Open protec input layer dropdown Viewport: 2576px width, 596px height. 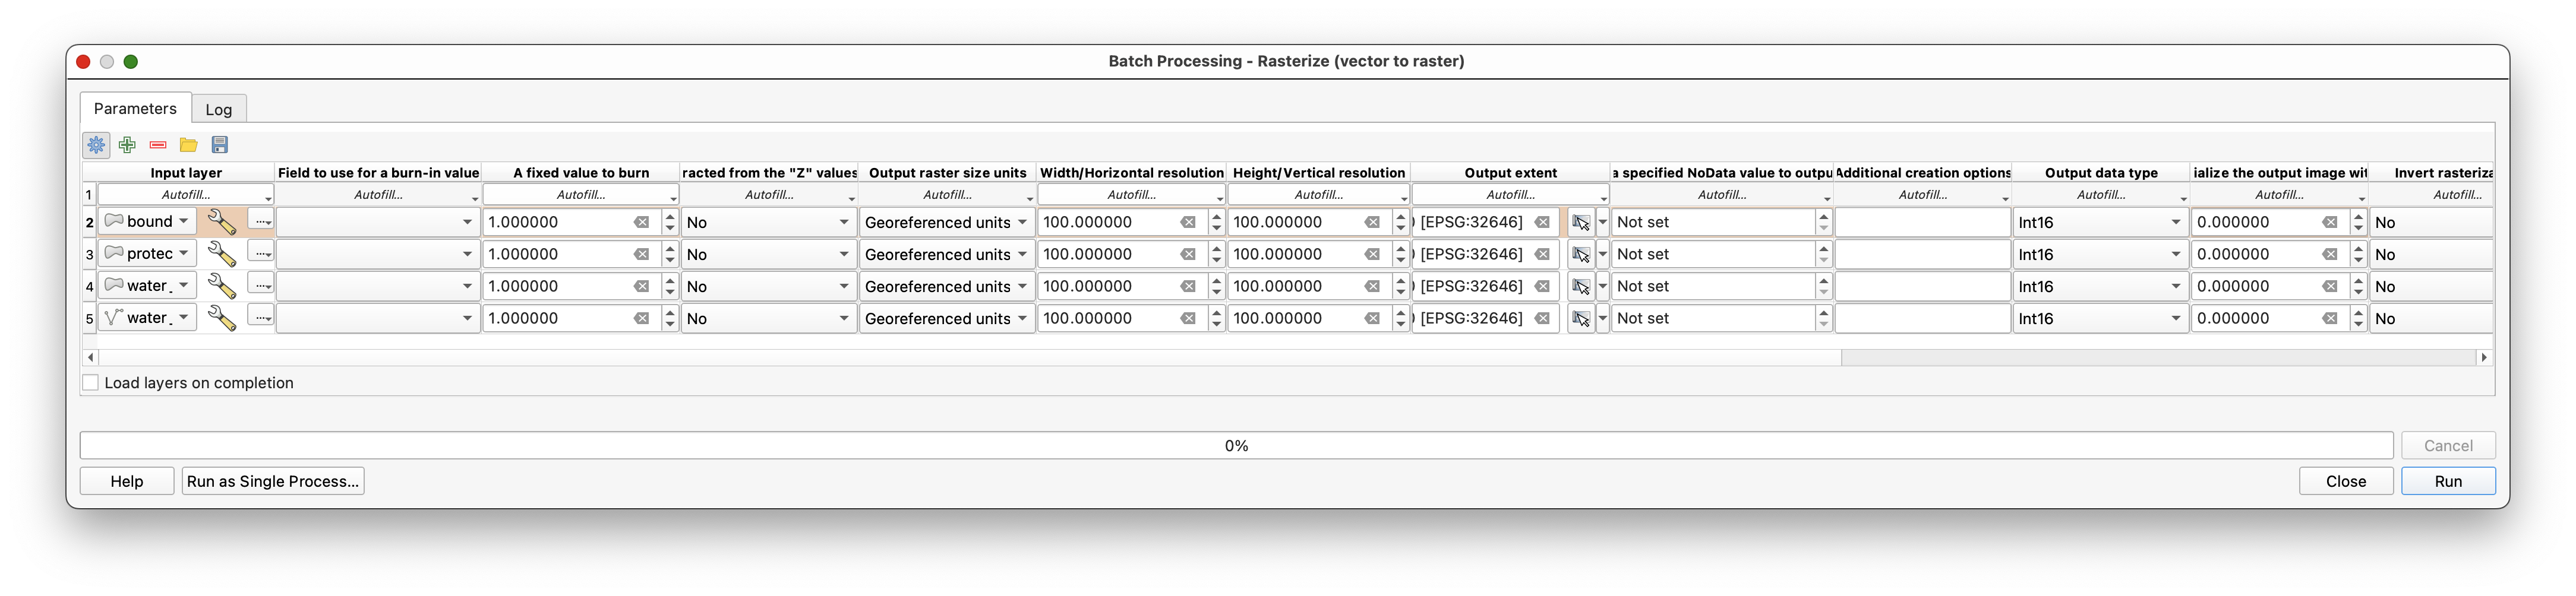pyautogui.click(x=147, y=253)
